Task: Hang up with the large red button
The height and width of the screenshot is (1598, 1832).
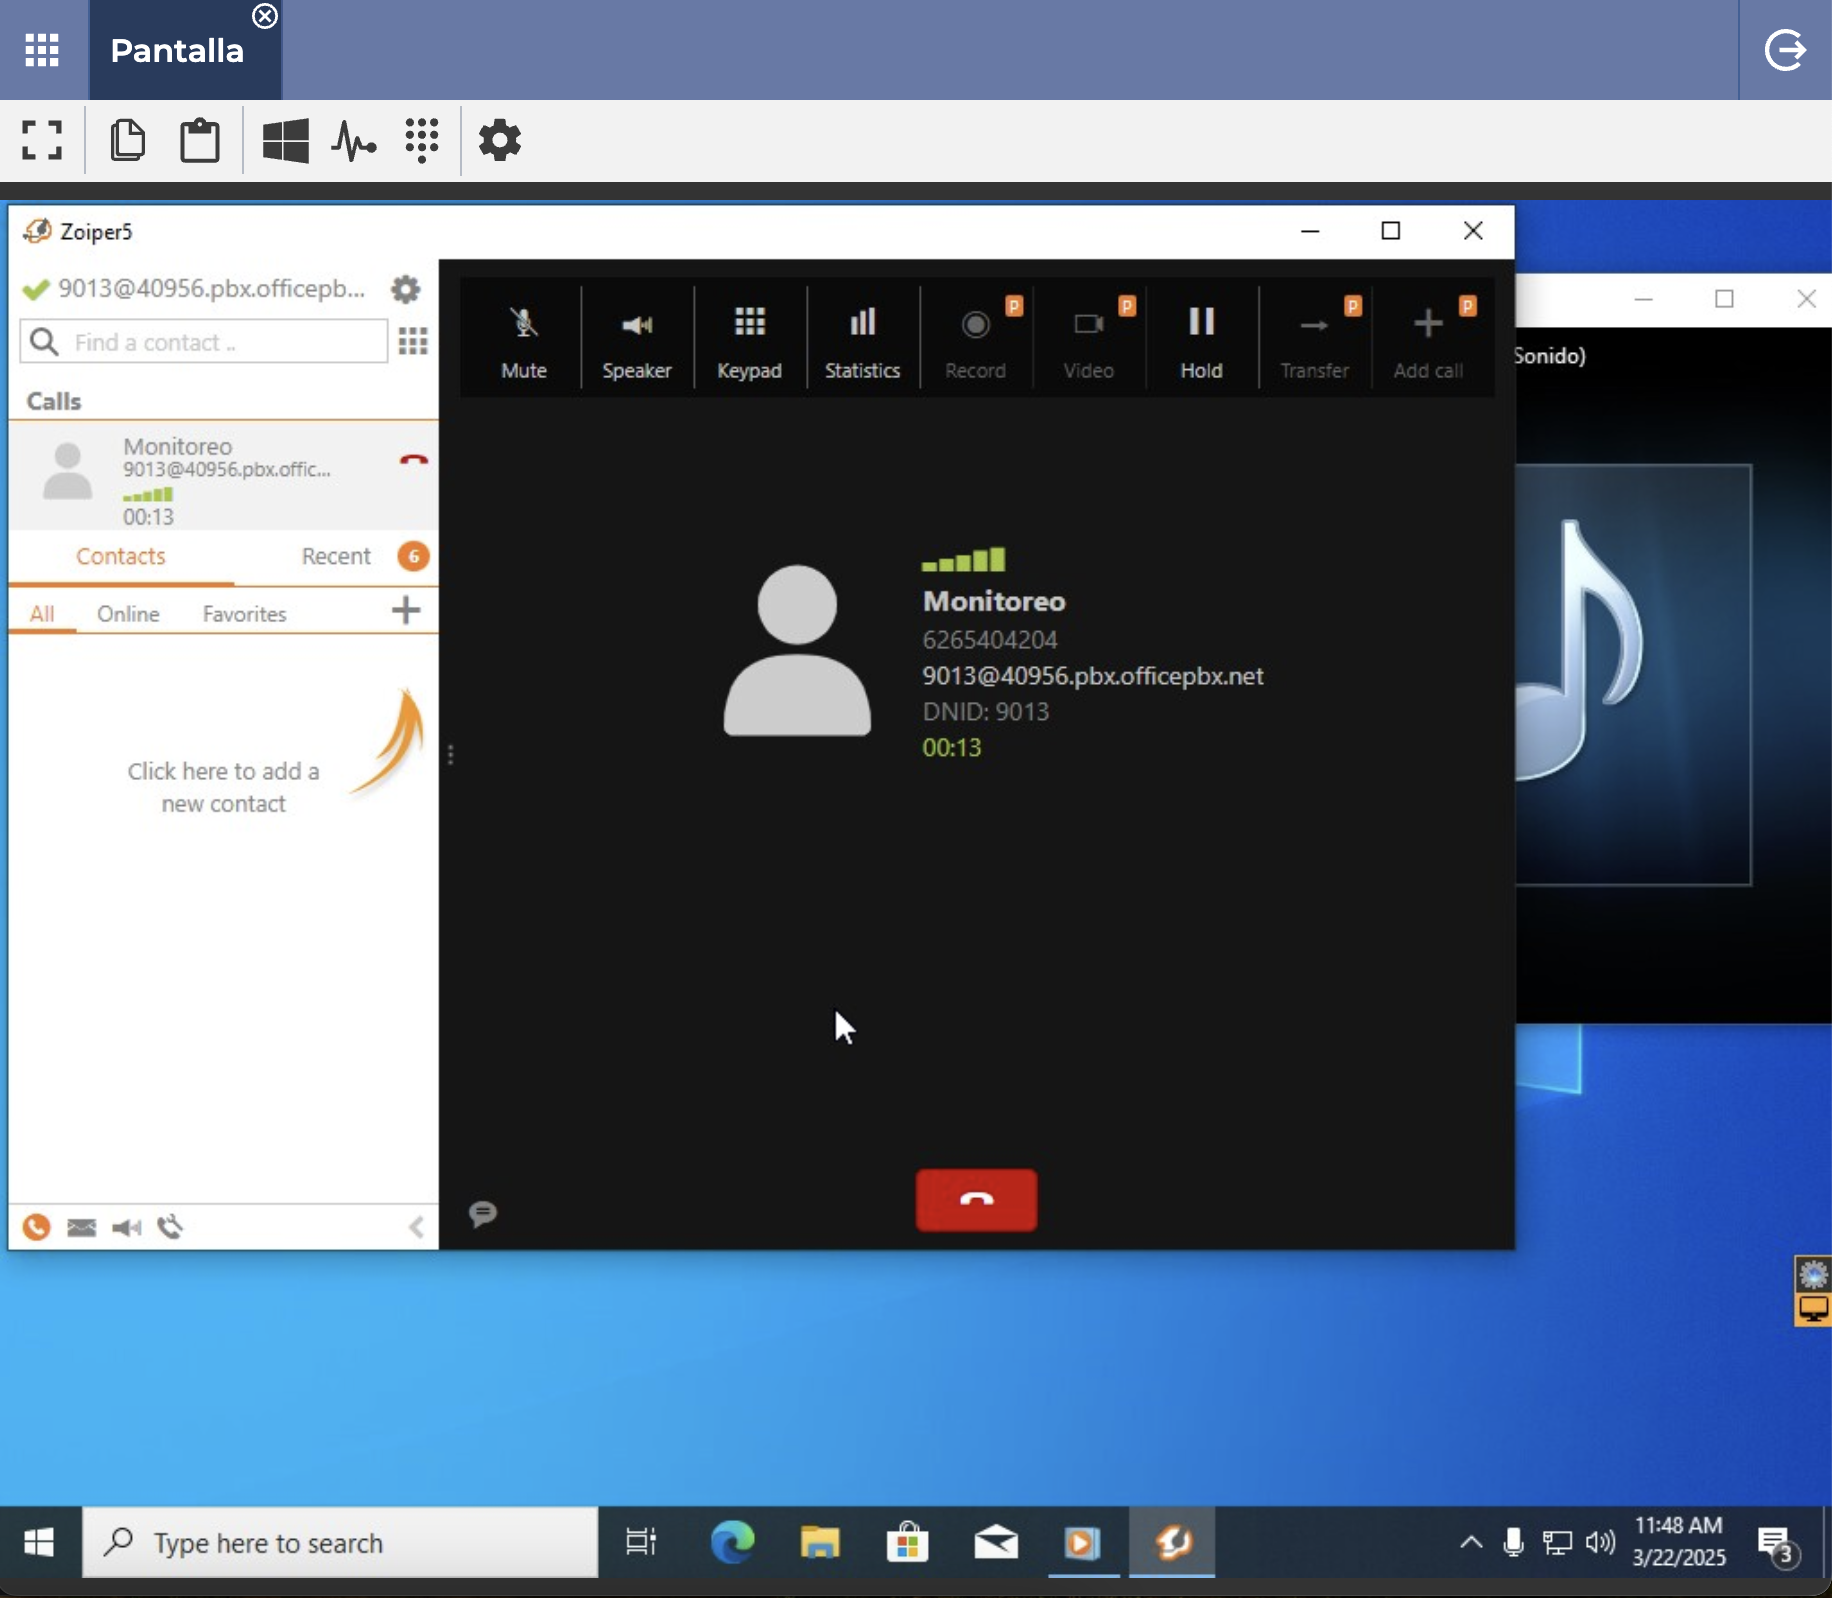Action: click(x=976, y=1199)
